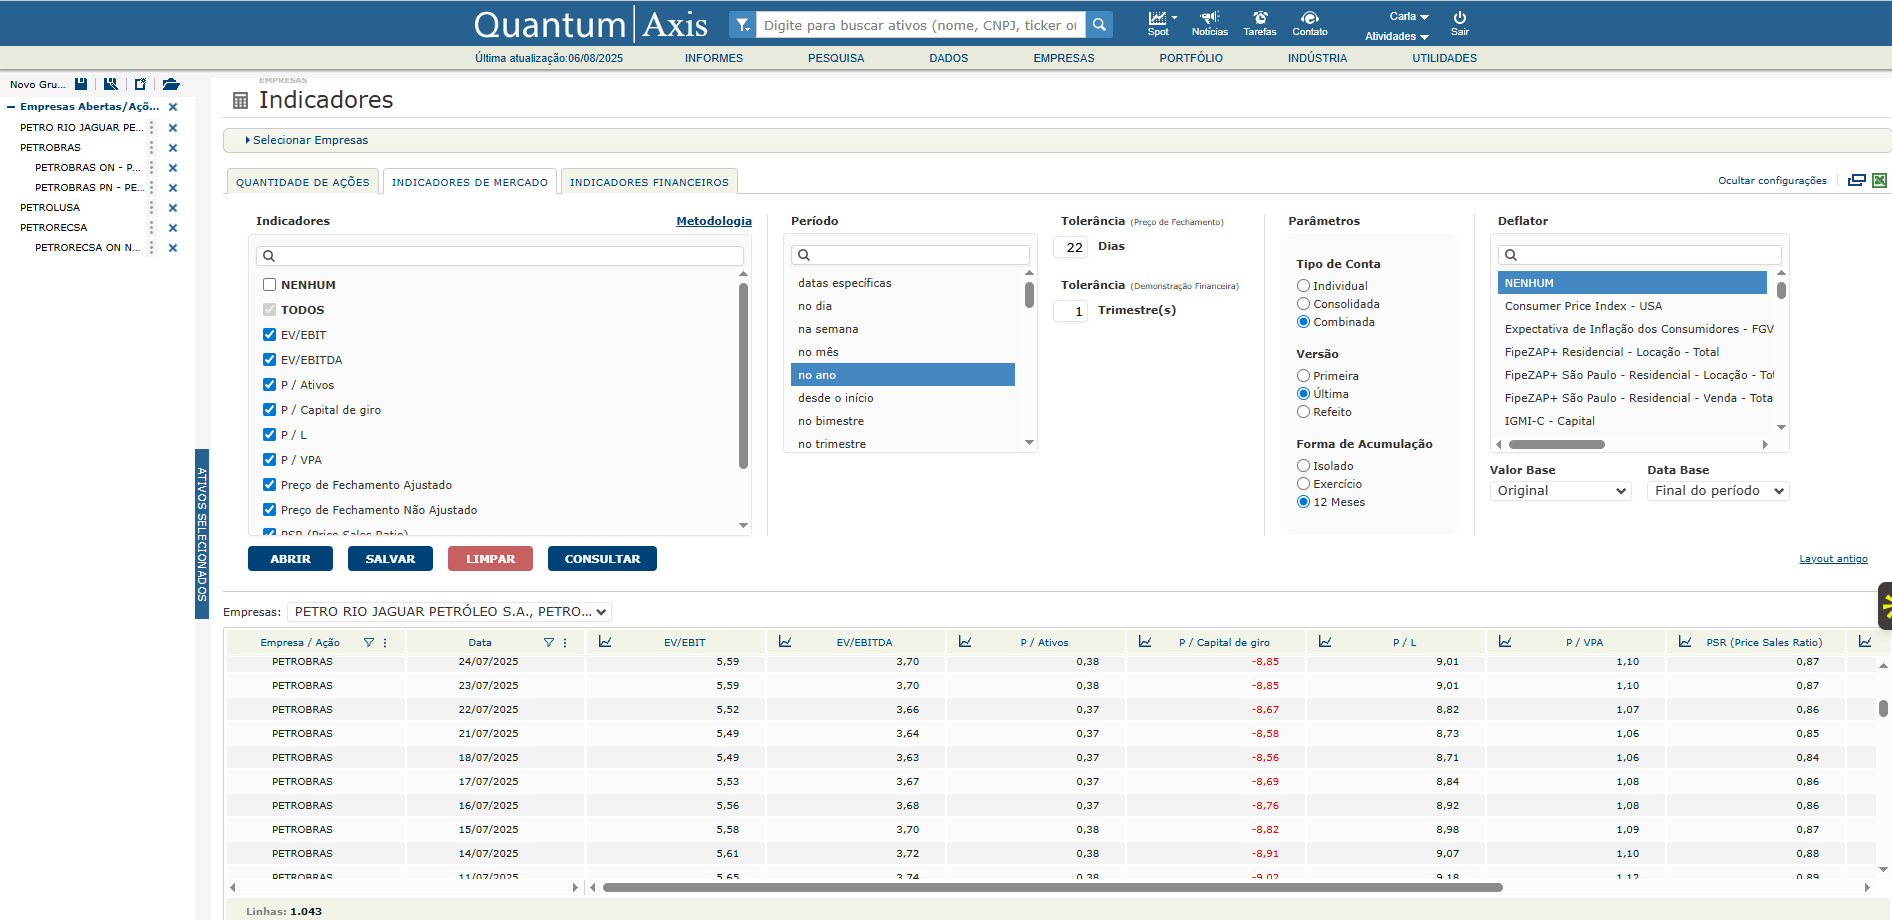Open the dropdown arrow next to Spot
Image resolution: width=1892 pixels, height=920 pixels.
point(1175,18)
